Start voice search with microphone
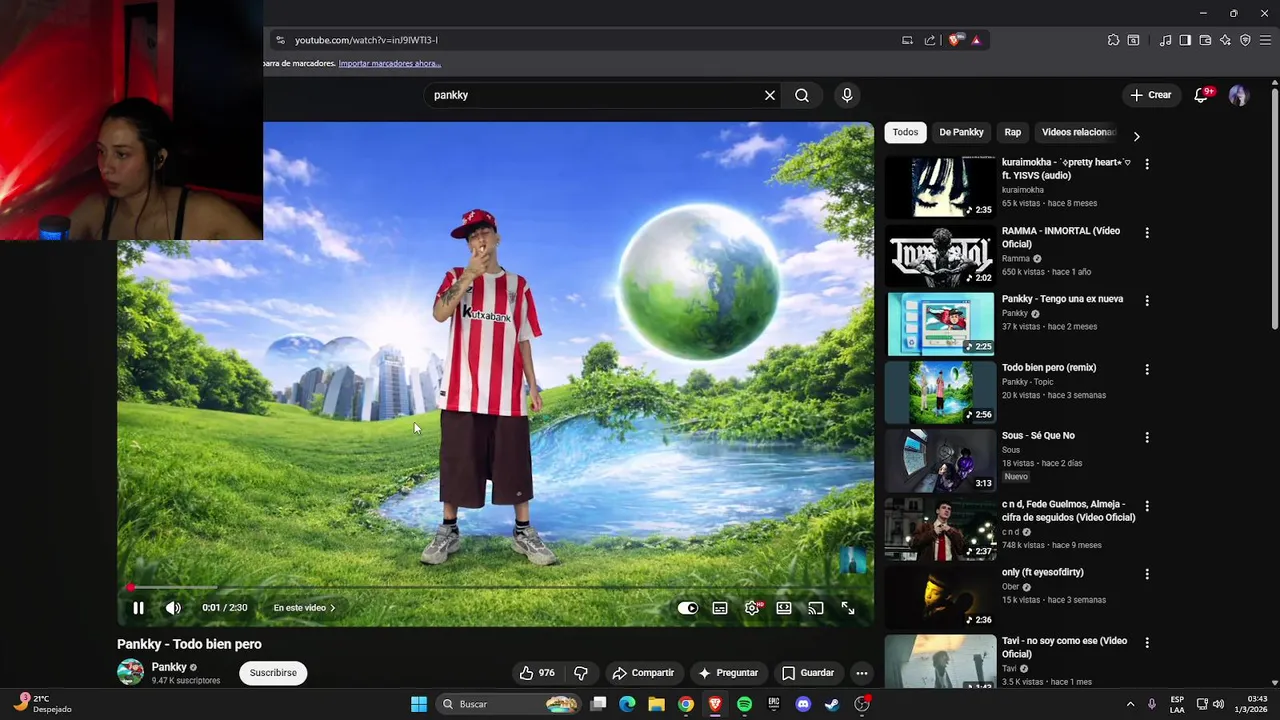Viewport: 1280px width, 720px height. click(x=847, y=95)
